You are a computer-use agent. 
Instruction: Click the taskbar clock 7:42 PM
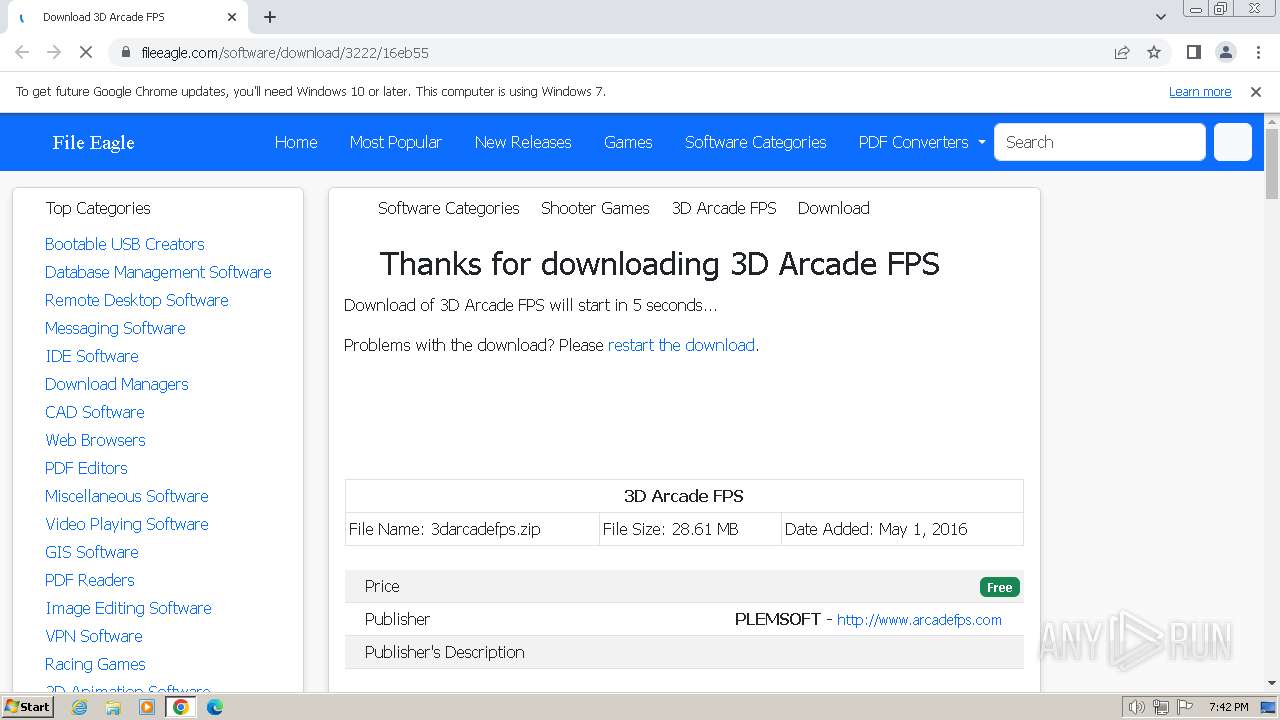[x=1228, y=707]
